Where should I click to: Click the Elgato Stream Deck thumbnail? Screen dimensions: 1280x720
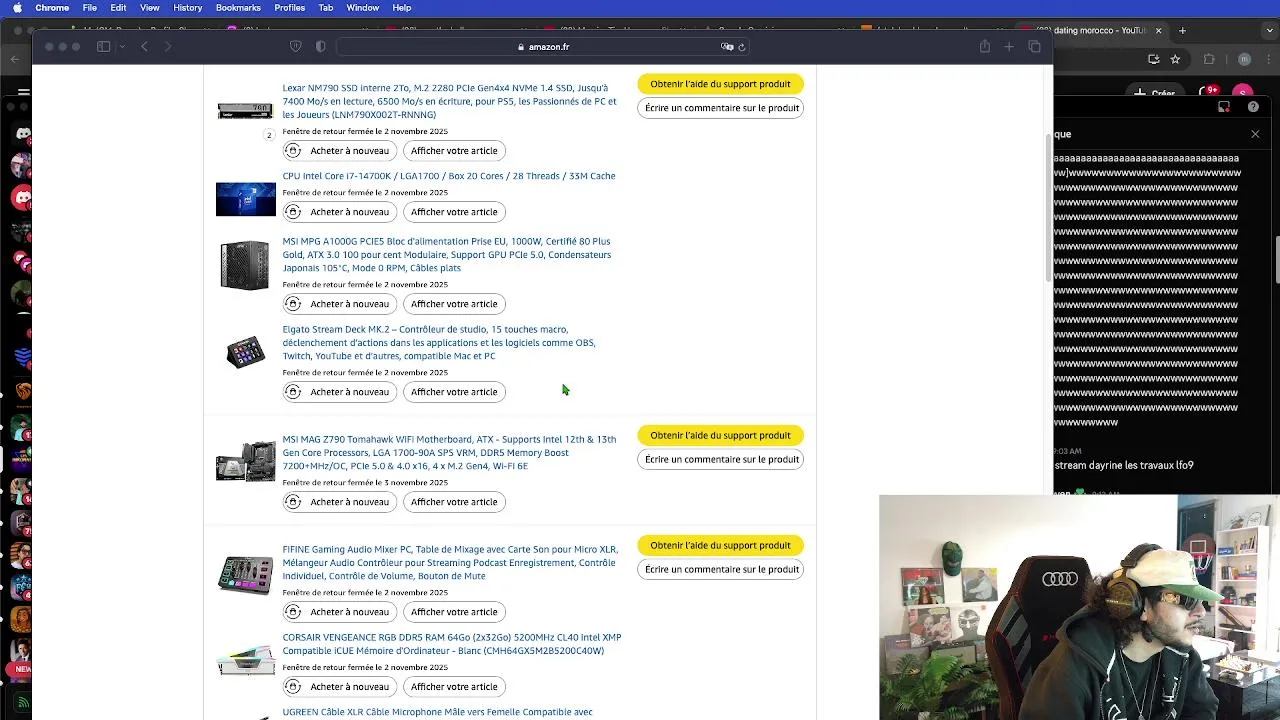pos(245,352)
